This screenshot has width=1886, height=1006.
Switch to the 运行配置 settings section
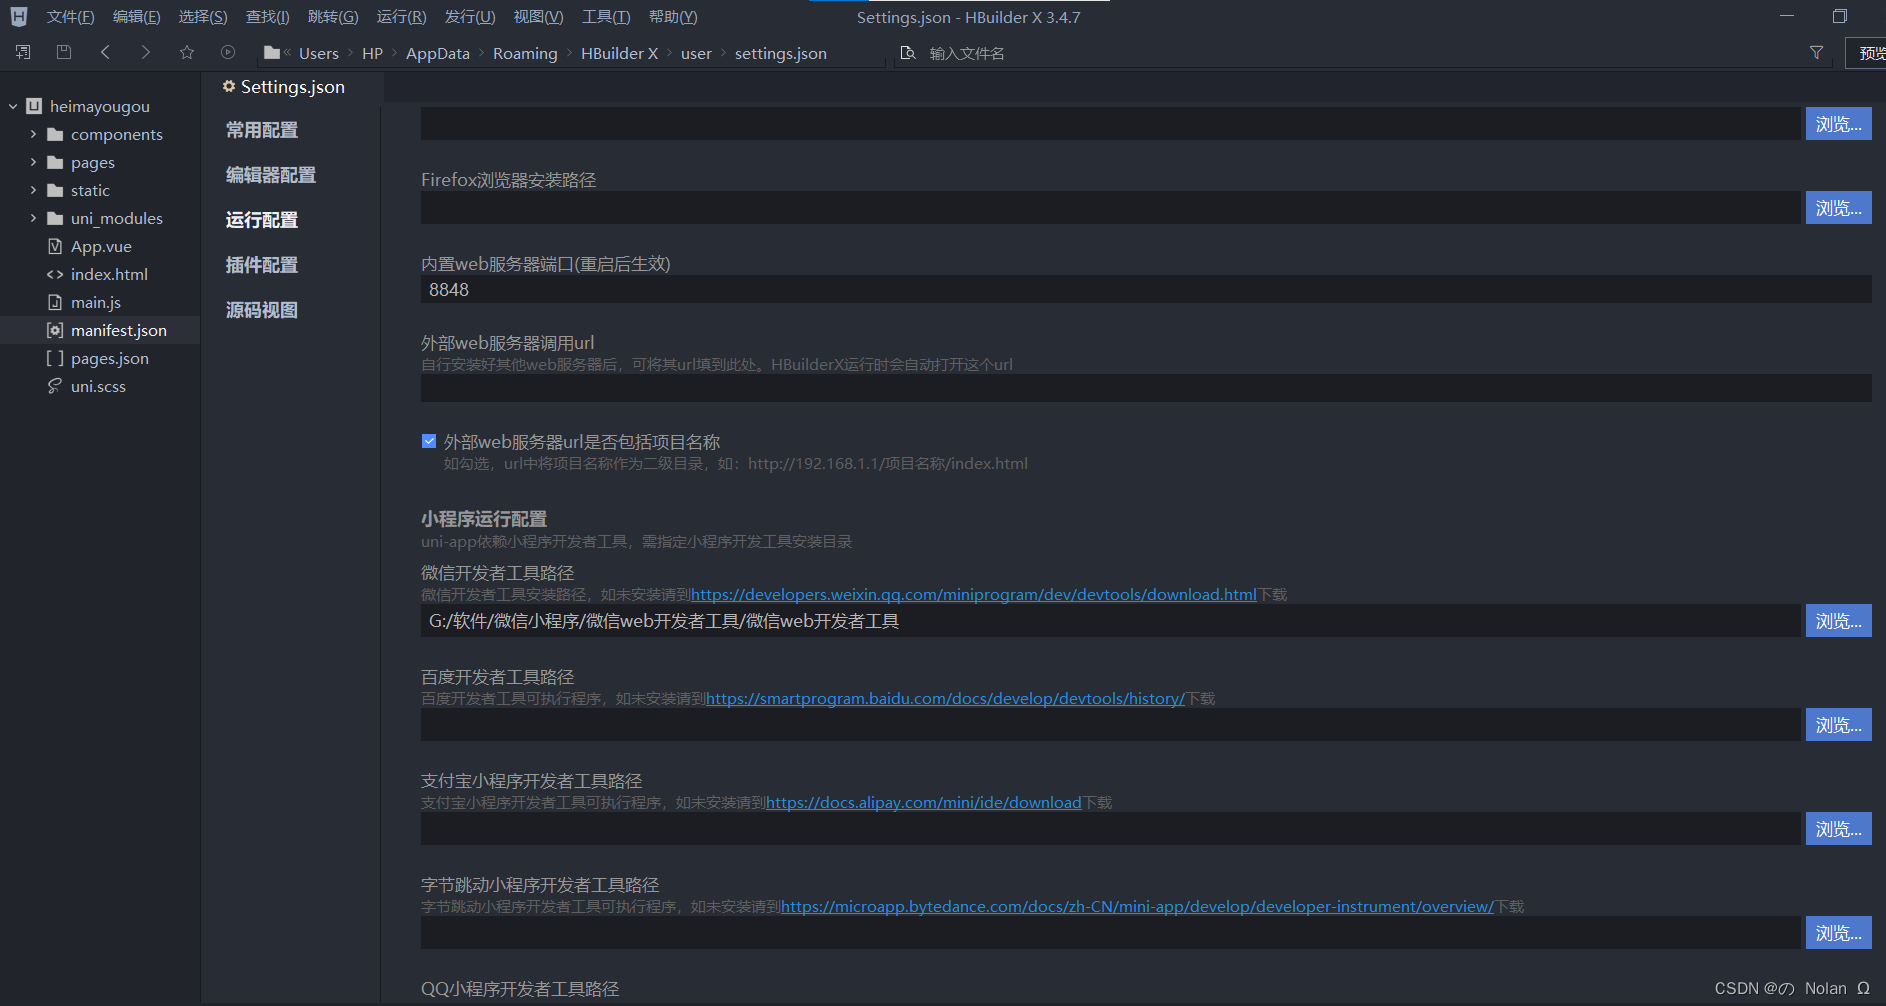coord(261,219)
